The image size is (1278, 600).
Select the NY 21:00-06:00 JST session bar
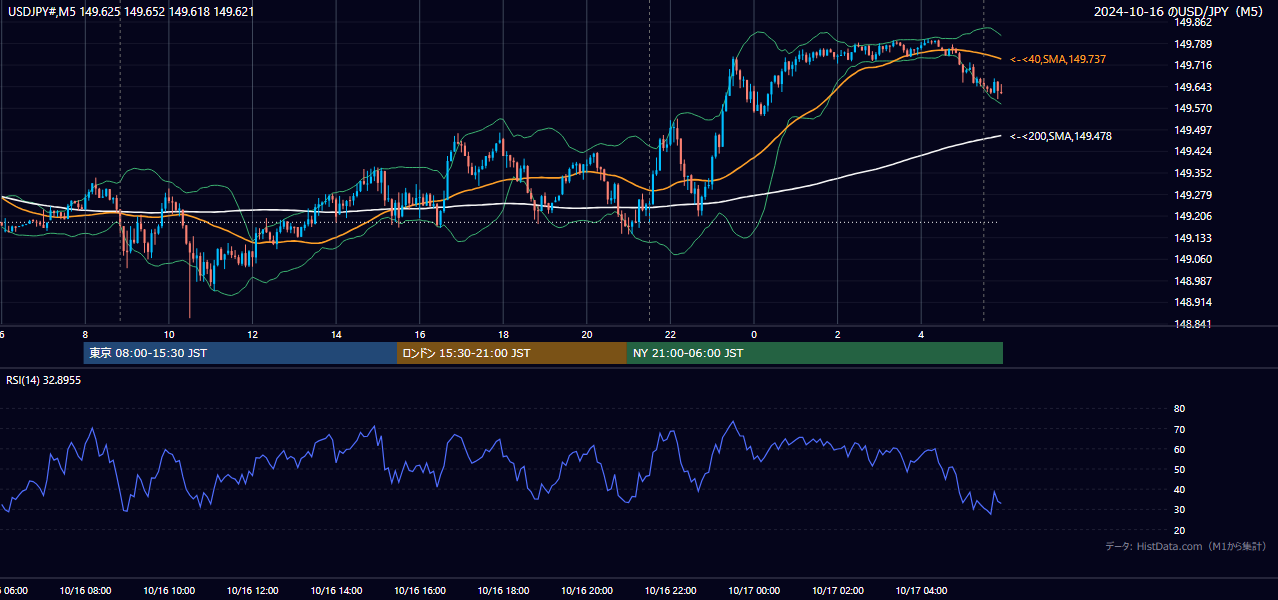(x=815, y=353)
